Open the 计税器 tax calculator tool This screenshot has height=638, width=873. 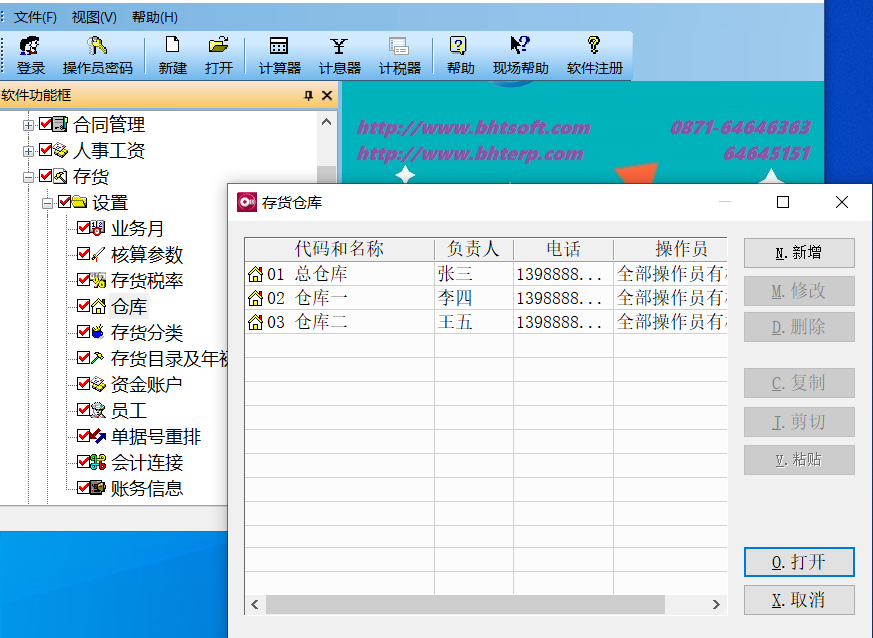point(399,54)
